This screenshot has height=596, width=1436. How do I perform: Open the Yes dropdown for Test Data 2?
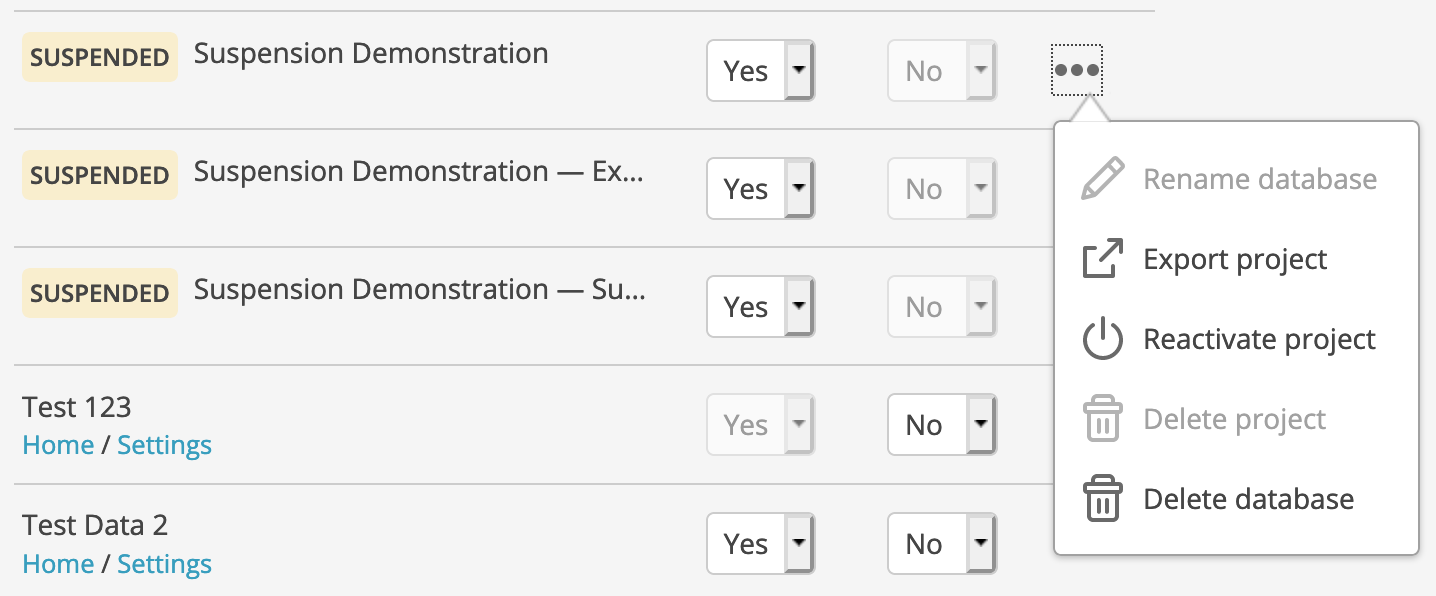pos(760,543)
